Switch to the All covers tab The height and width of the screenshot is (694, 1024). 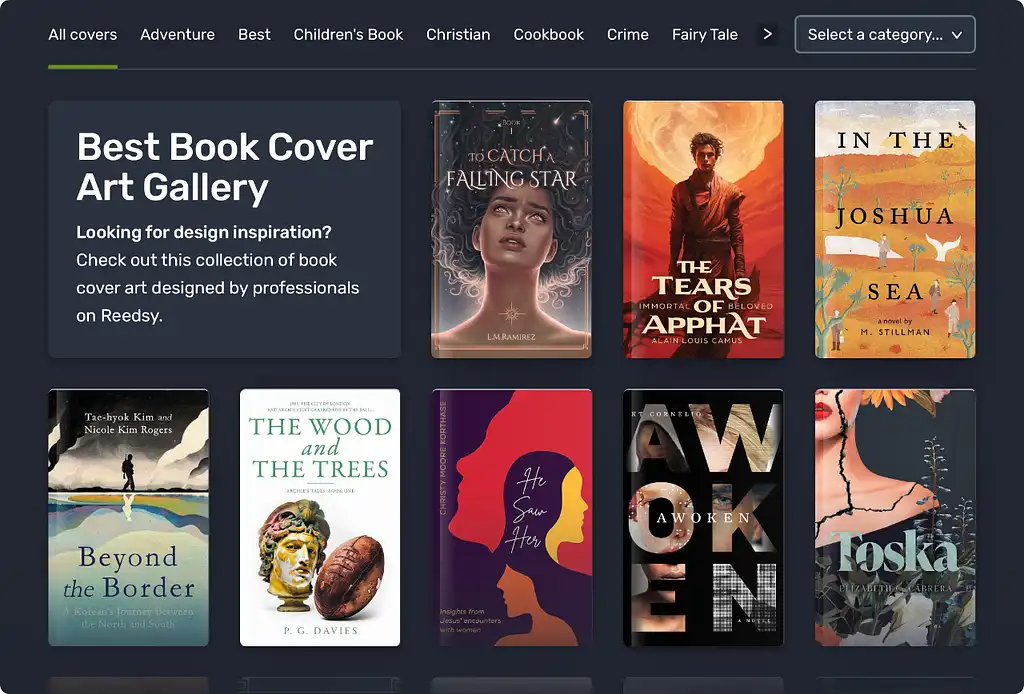tap(82, 34)
